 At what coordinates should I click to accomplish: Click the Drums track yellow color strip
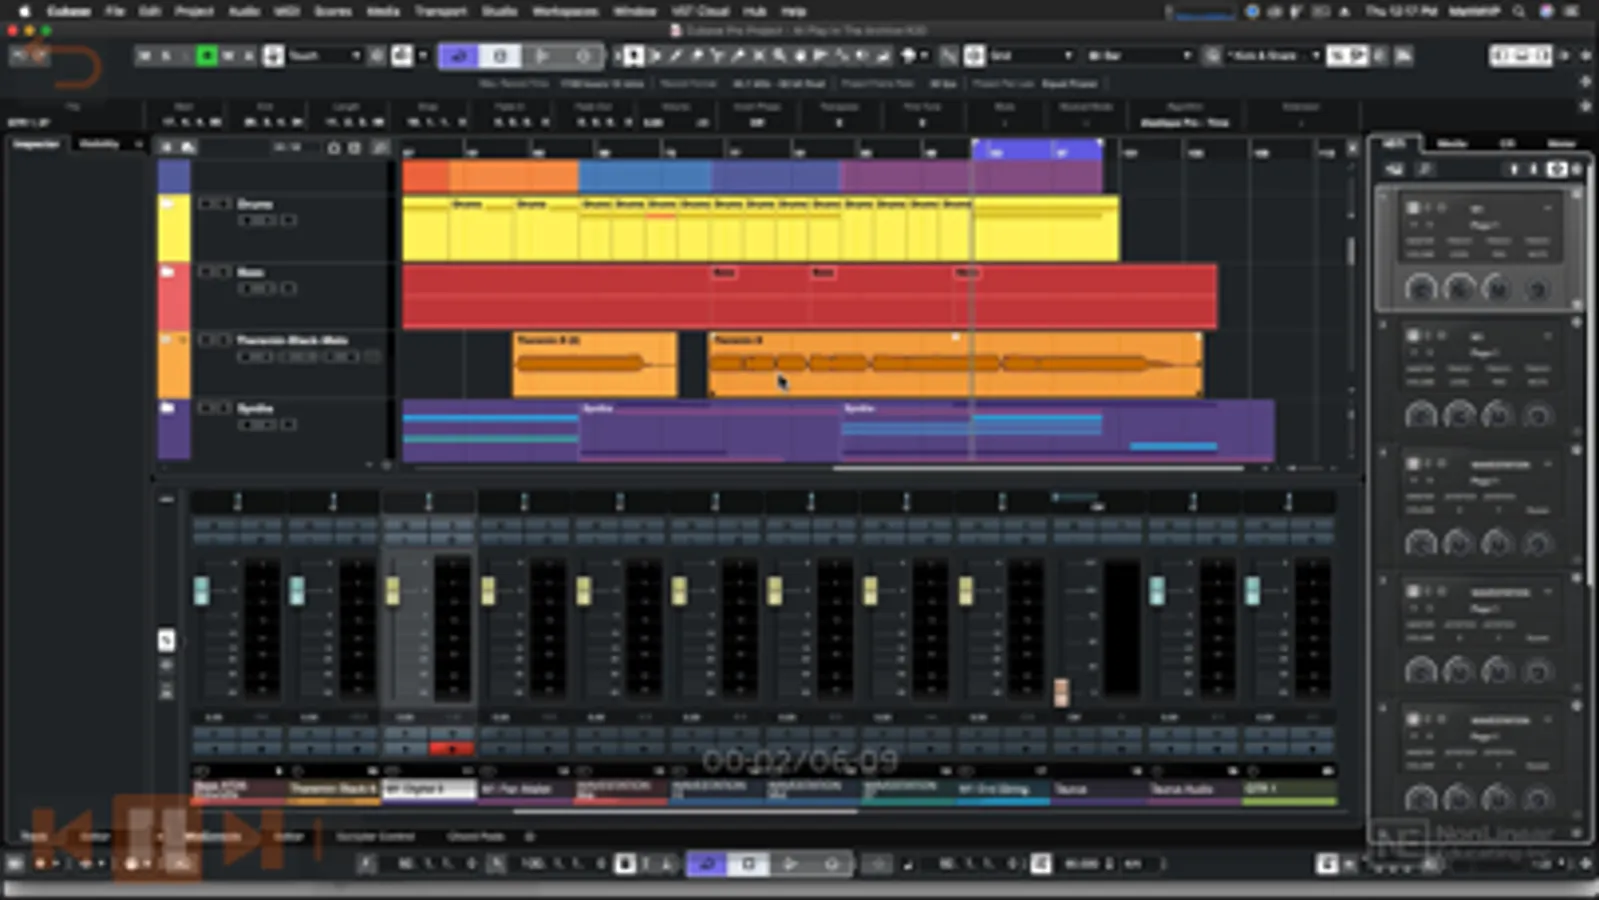tap(174, 228)
